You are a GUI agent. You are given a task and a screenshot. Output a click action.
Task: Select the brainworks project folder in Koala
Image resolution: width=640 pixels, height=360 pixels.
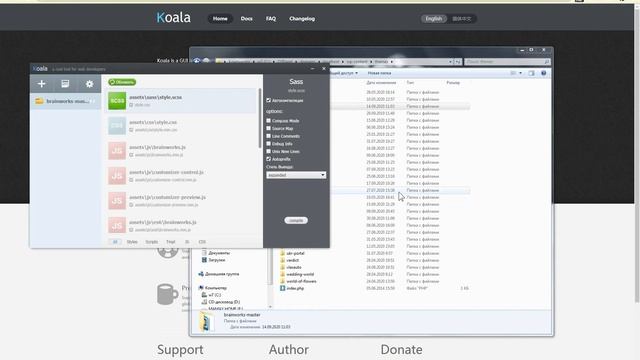coord(65,101)
